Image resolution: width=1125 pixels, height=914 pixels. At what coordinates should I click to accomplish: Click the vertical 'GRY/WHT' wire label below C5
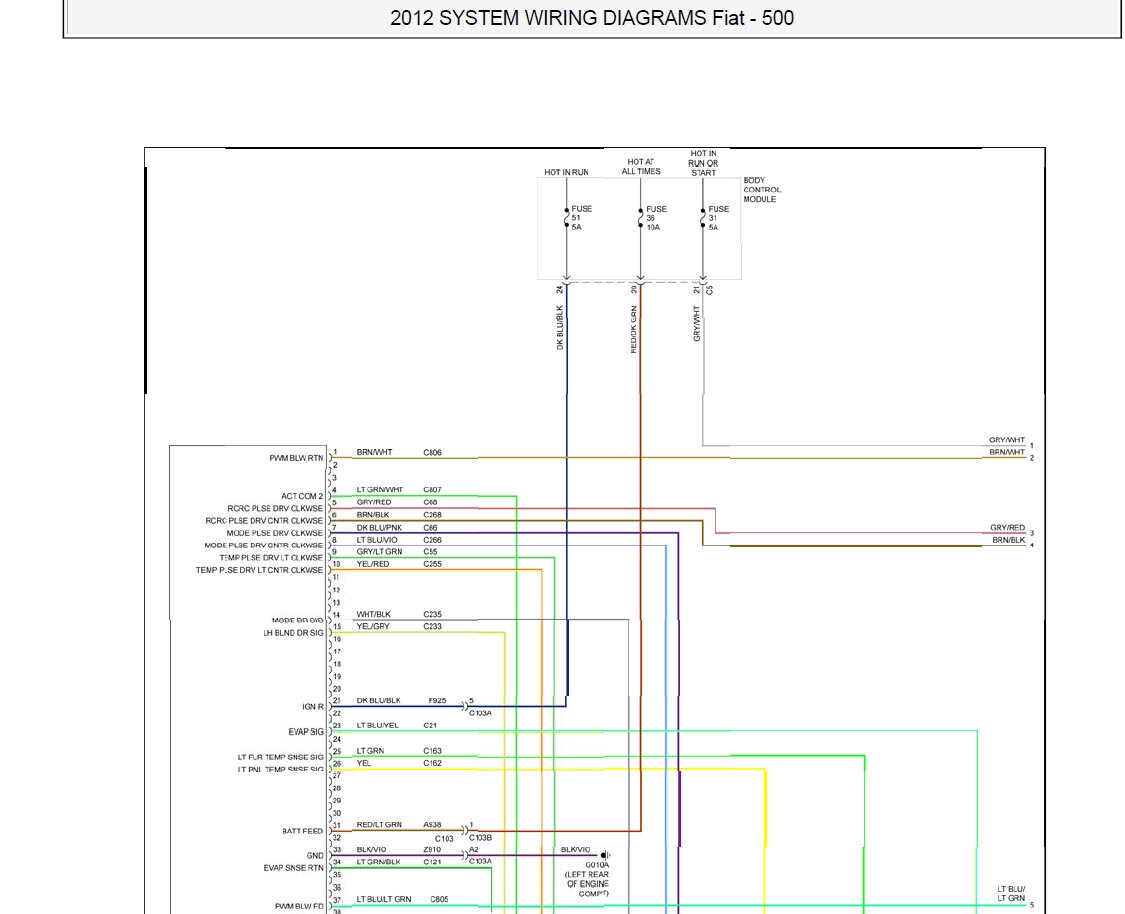[x=696, y=324]
